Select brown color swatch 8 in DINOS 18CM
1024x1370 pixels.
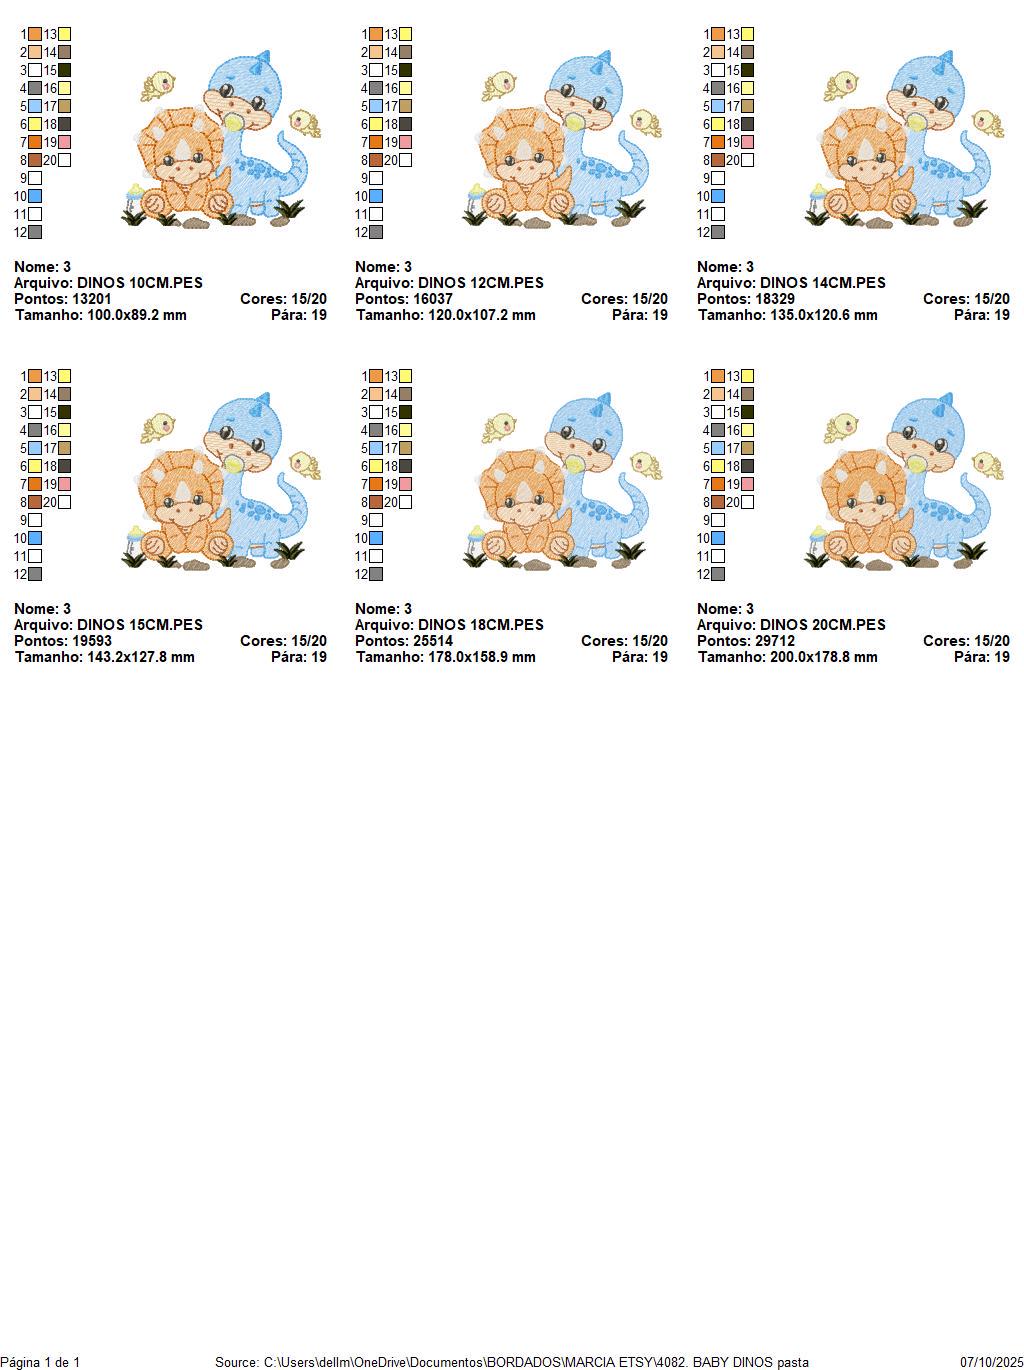pyautogui.click(x=376, y=502)
